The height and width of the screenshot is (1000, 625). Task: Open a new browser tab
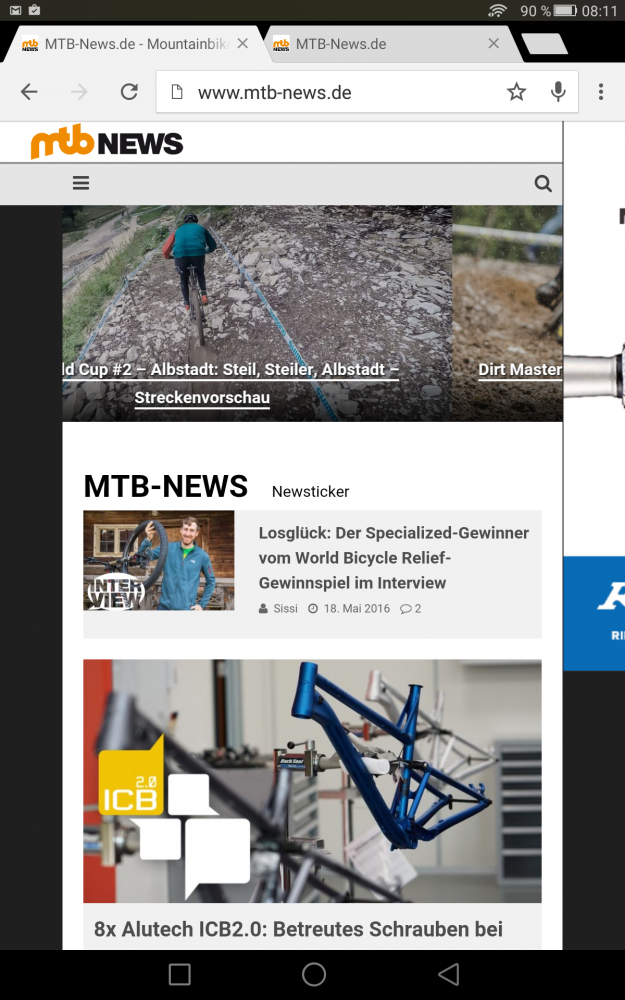tap(544, 43)
